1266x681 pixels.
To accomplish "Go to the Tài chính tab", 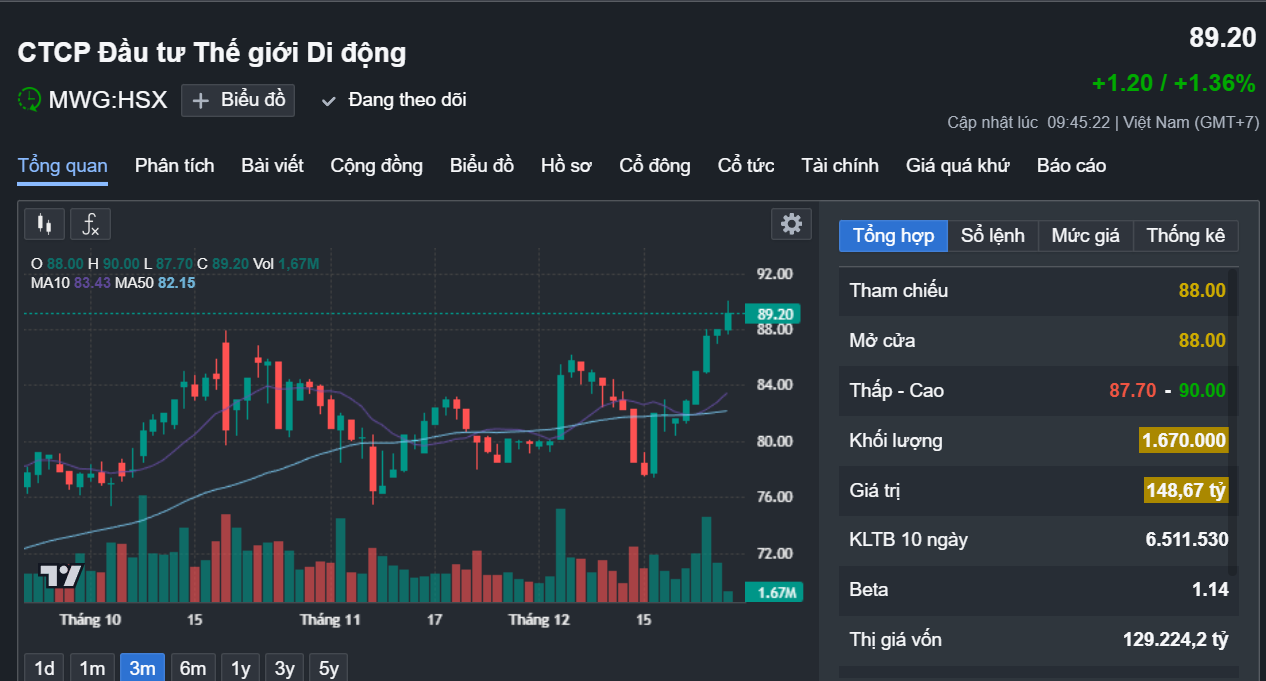I will pos(840,166).
